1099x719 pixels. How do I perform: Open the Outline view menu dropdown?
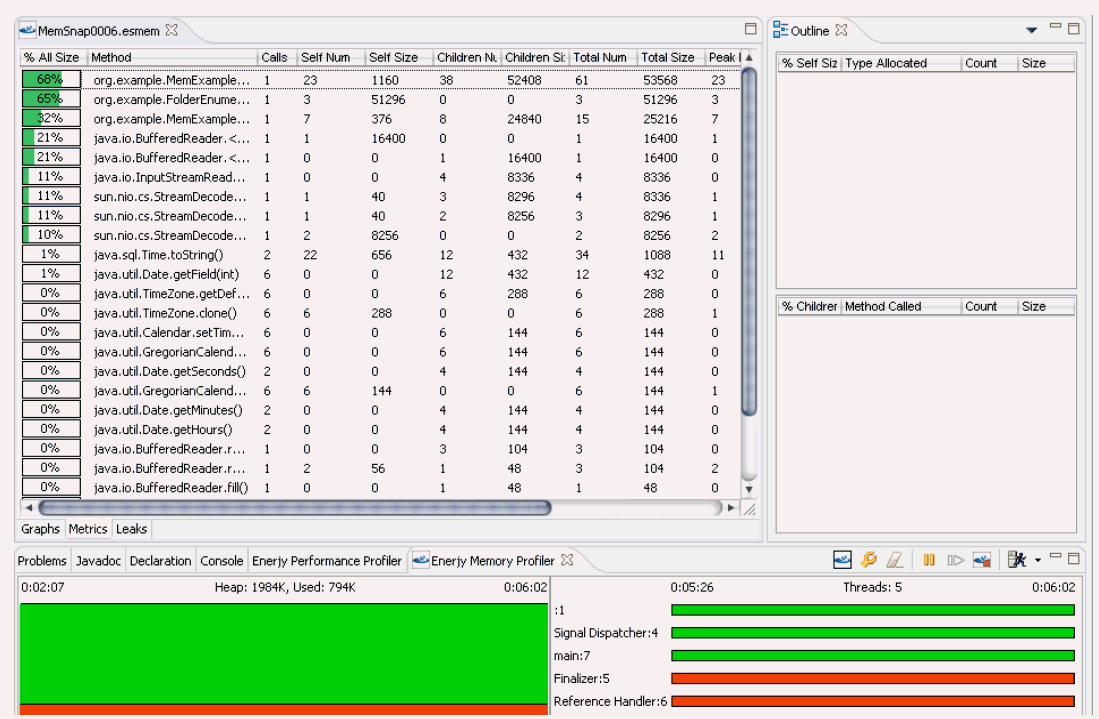click(1031, 31)
